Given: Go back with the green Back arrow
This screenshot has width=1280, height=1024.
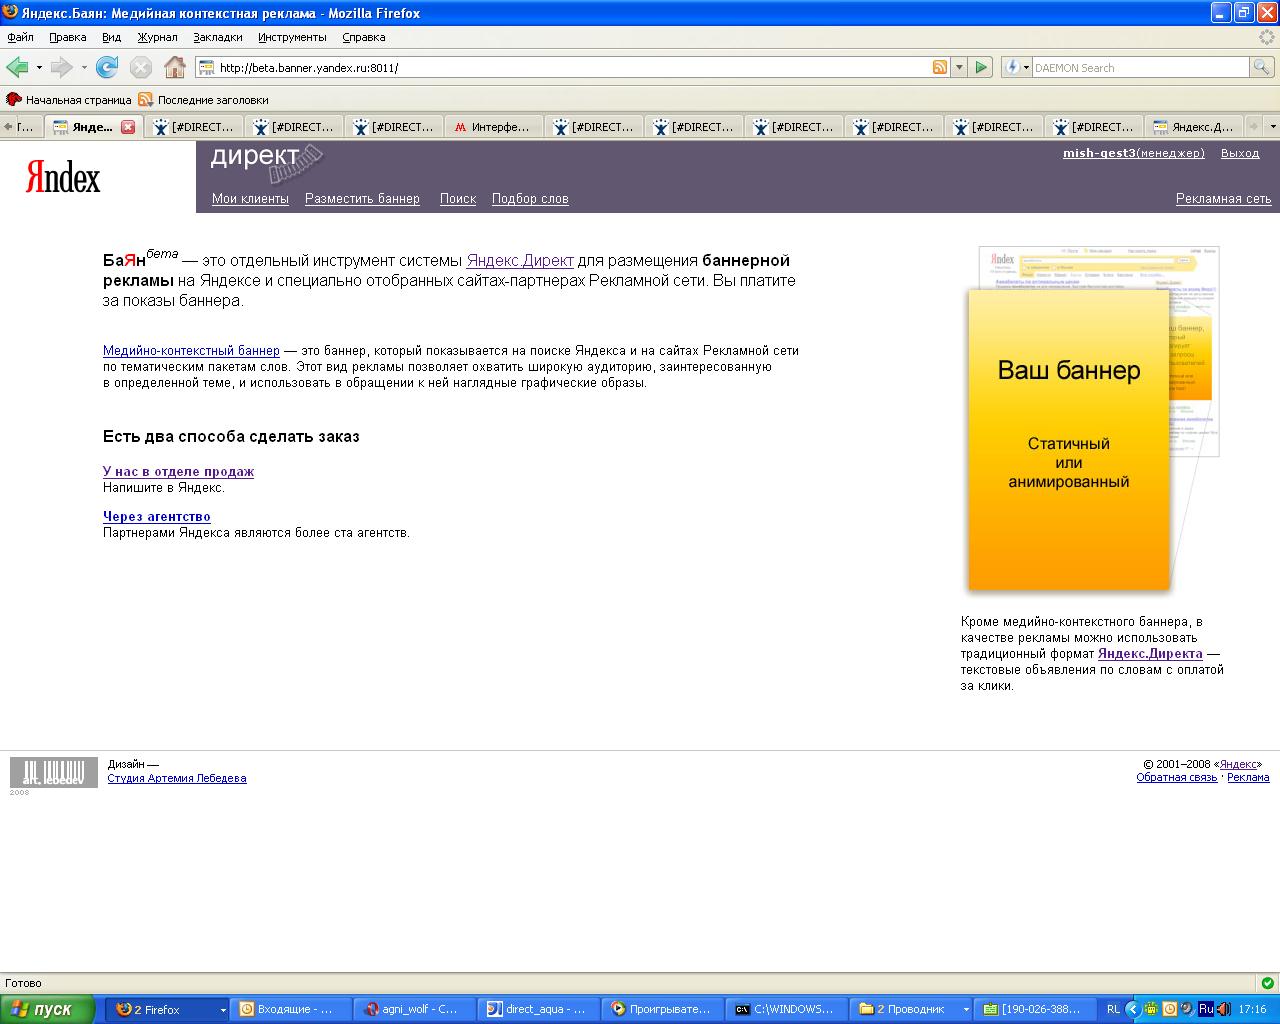Looking at the screenshot, I should (x=17, y=67).
